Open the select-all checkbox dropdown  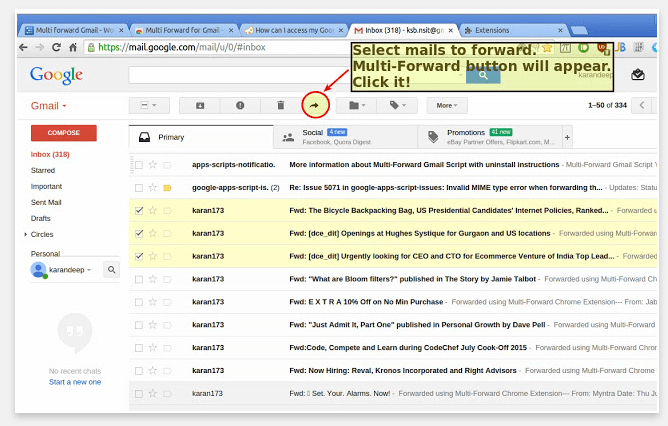[149, 105]
